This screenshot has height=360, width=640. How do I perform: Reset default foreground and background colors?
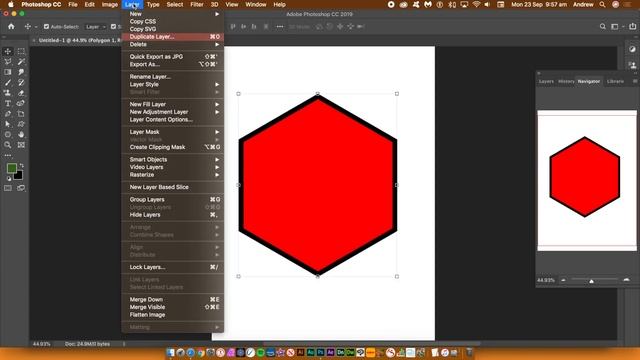[x=9, y=178]
